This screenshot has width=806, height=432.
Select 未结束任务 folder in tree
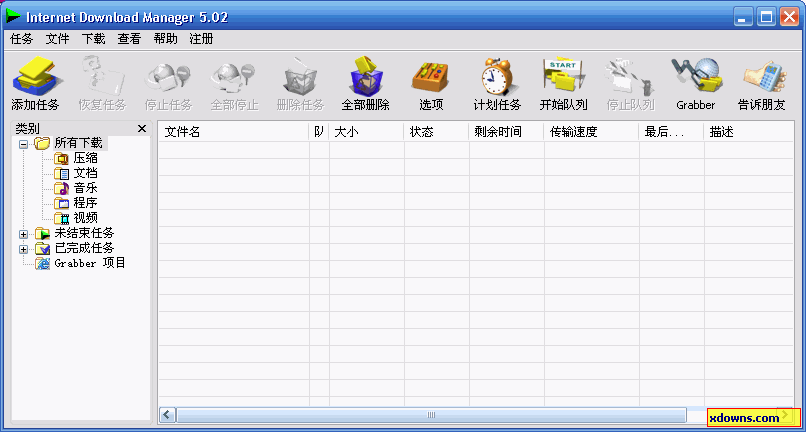[84, 233]
